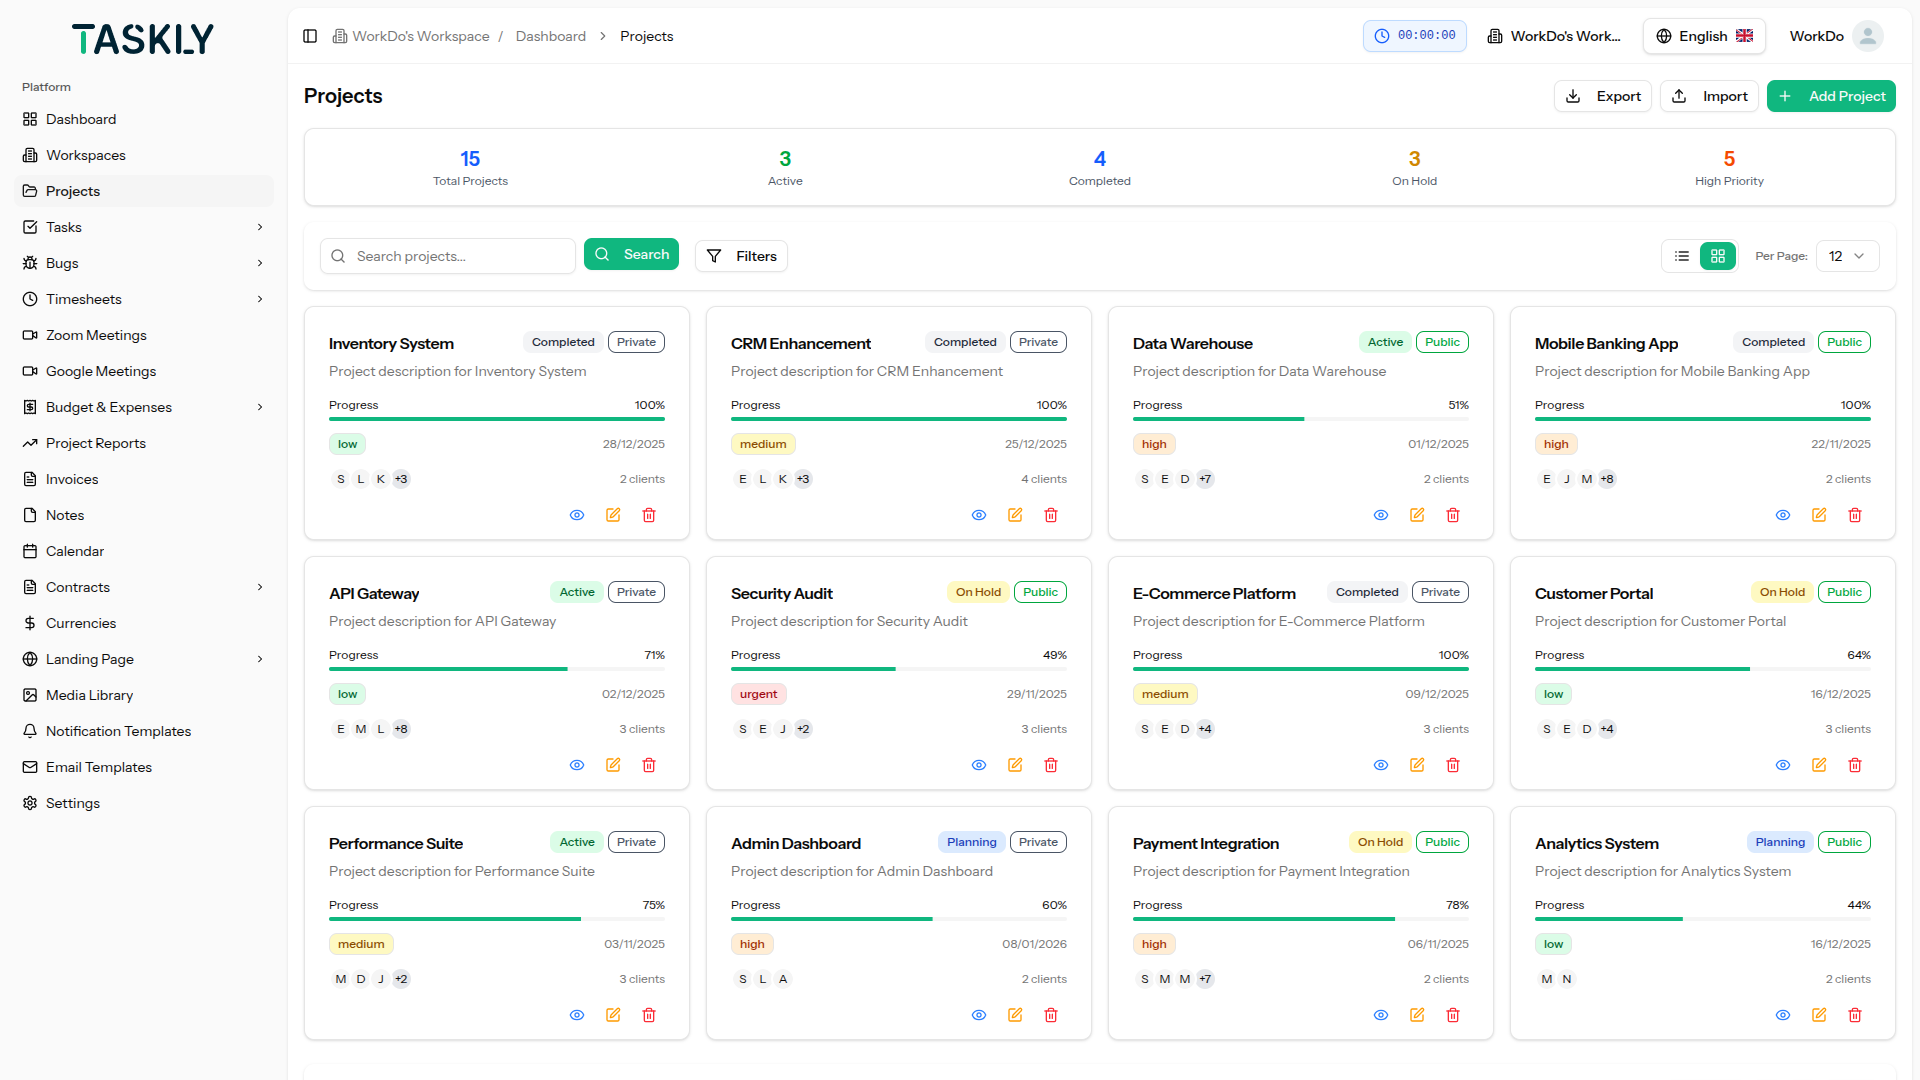Screen dimensions: 1920x1080
Task: Open Media Library in the sidebar
Action: tap(144, 695)
